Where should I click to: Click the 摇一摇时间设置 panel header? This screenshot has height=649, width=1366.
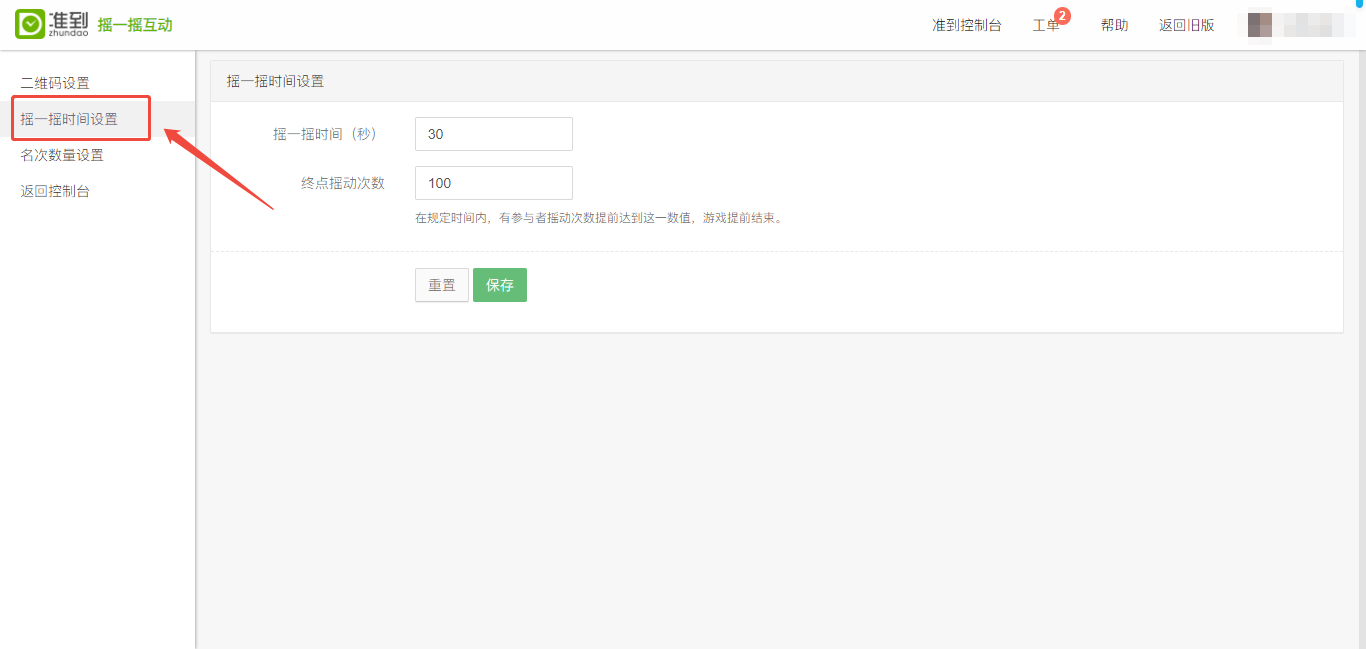pos(275,81)
